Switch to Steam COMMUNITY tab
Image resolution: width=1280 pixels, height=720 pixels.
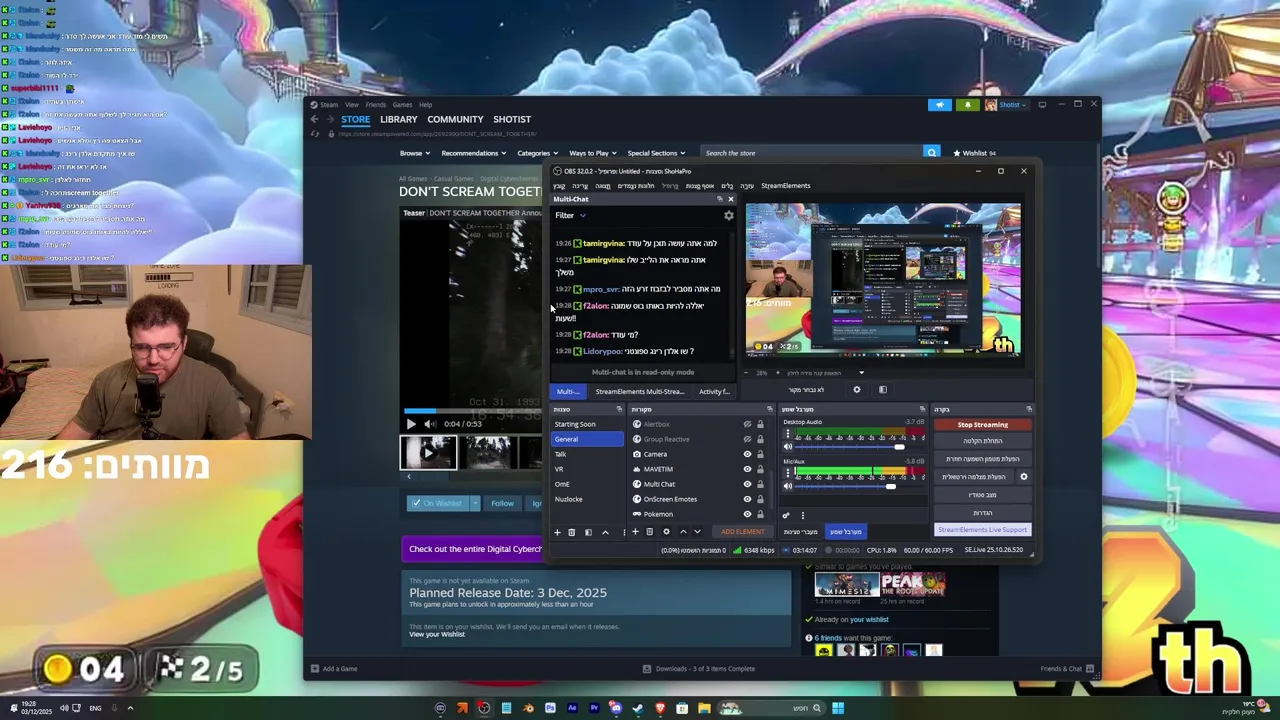[455, 119]
